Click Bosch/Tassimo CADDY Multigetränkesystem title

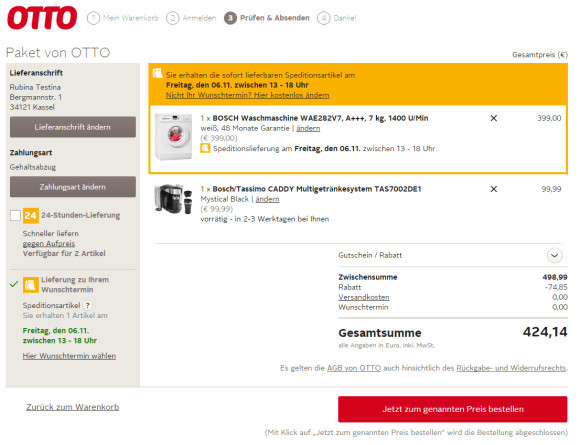coord(317,189)
